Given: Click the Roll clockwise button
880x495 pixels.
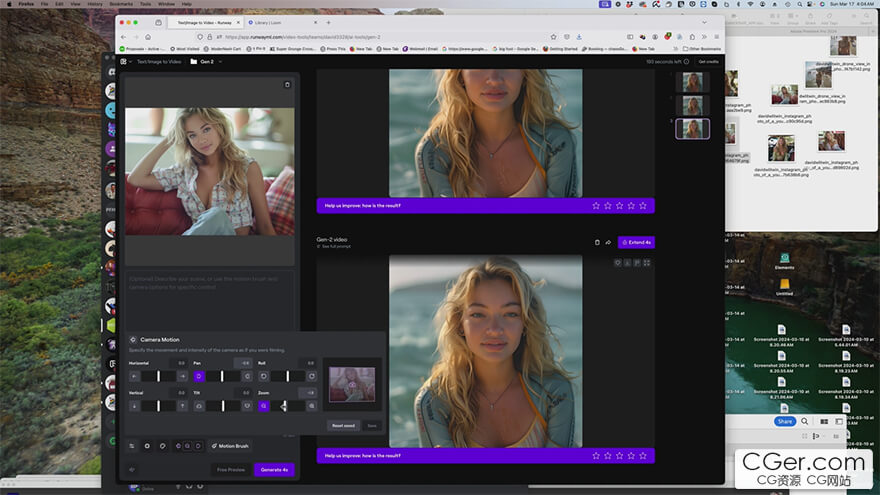Looking at the screenshot, I should coord(311,376).
